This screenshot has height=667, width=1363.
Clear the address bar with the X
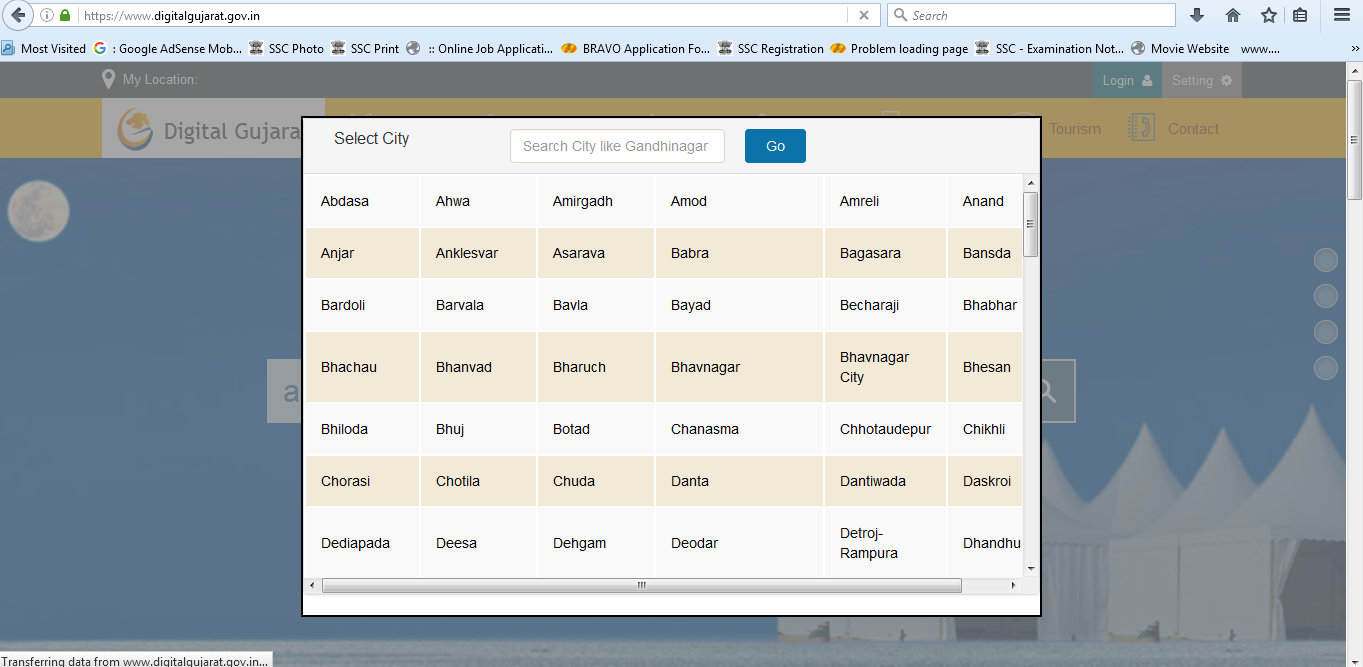tap(863, 15)
